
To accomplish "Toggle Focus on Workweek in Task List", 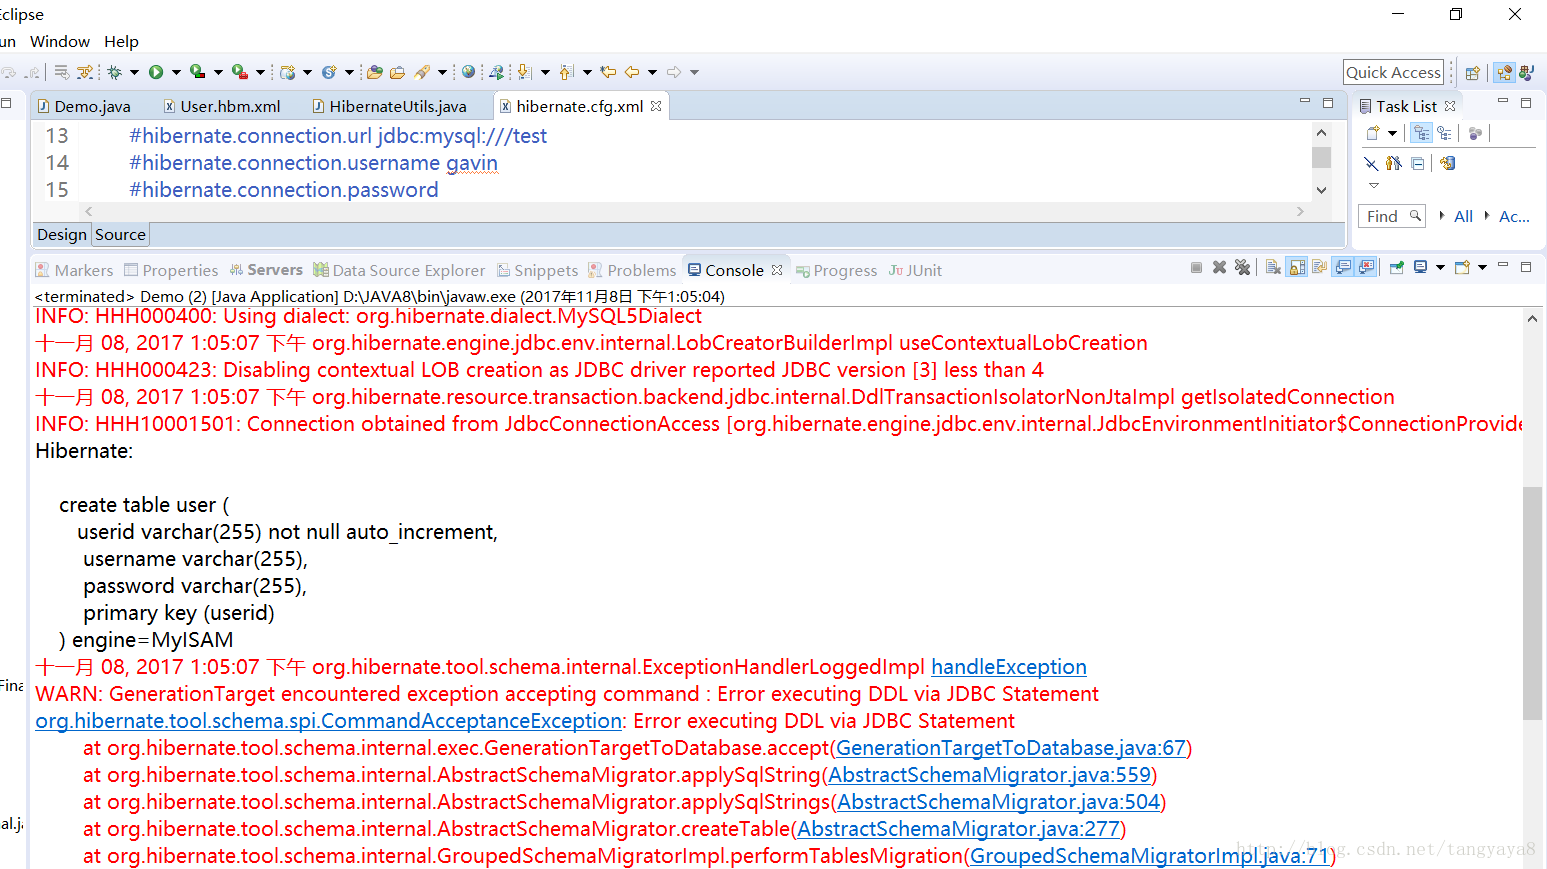I will point(1475,133).
